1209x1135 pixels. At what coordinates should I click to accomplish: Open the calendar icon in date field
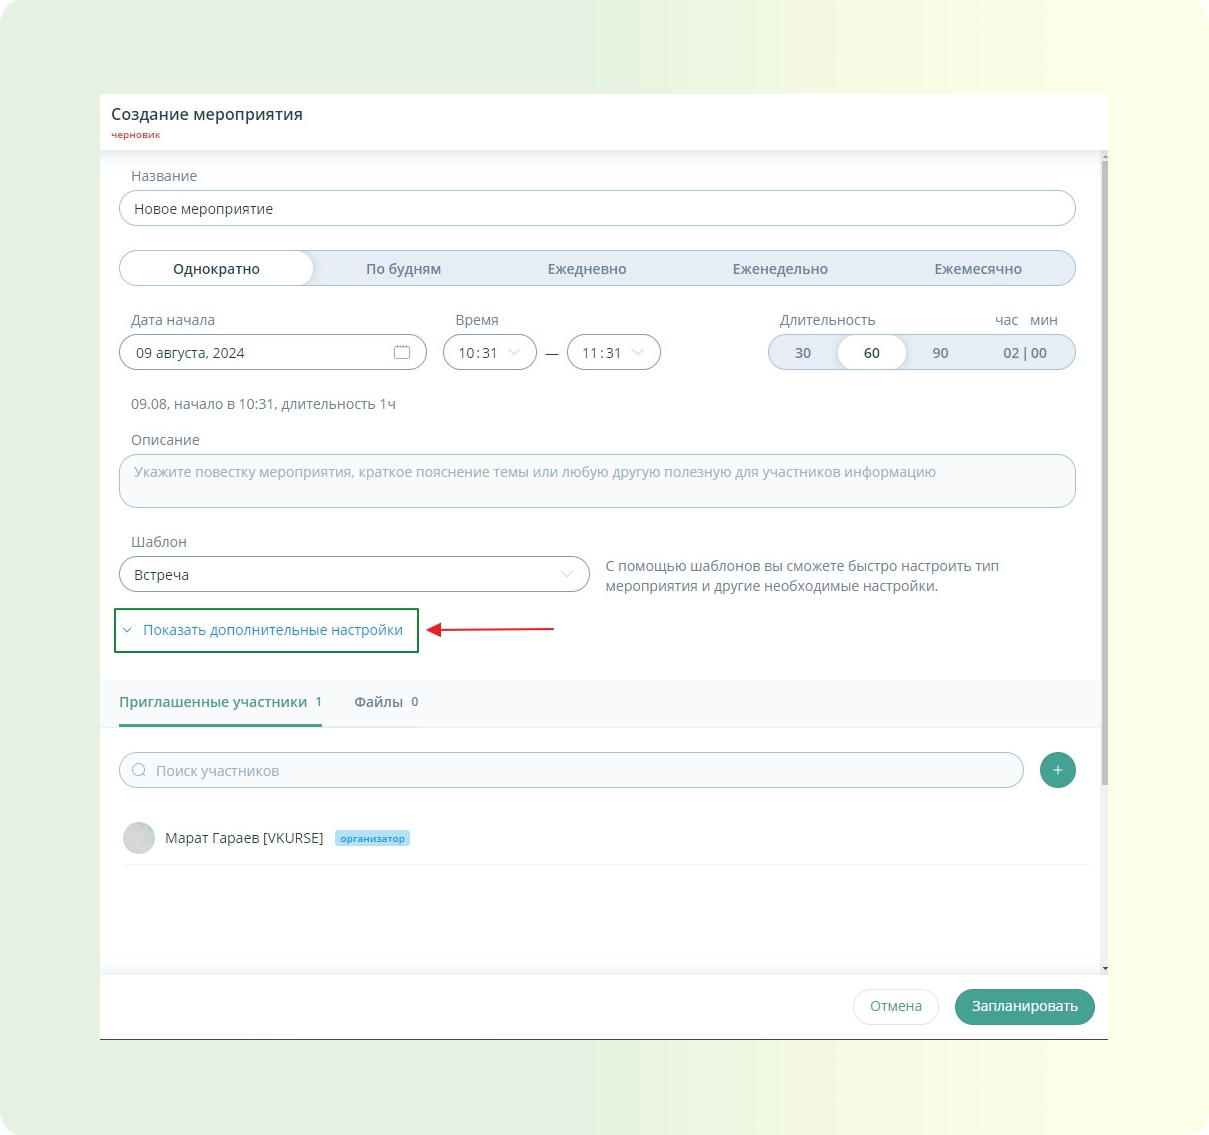[402, 352]
